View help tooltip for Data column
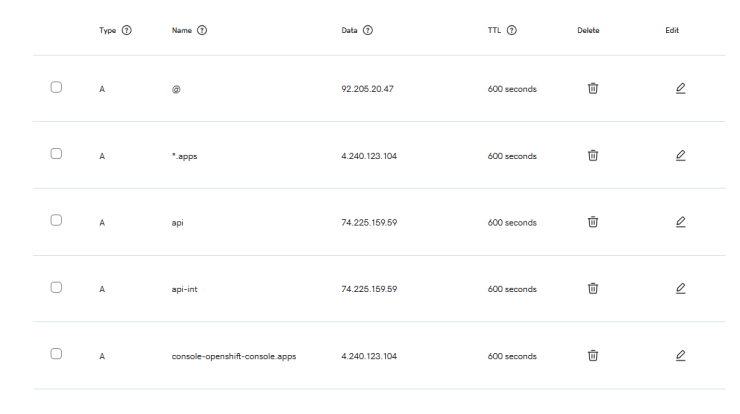The width and height of the screenshot is (740, 414). click(368, 30)
